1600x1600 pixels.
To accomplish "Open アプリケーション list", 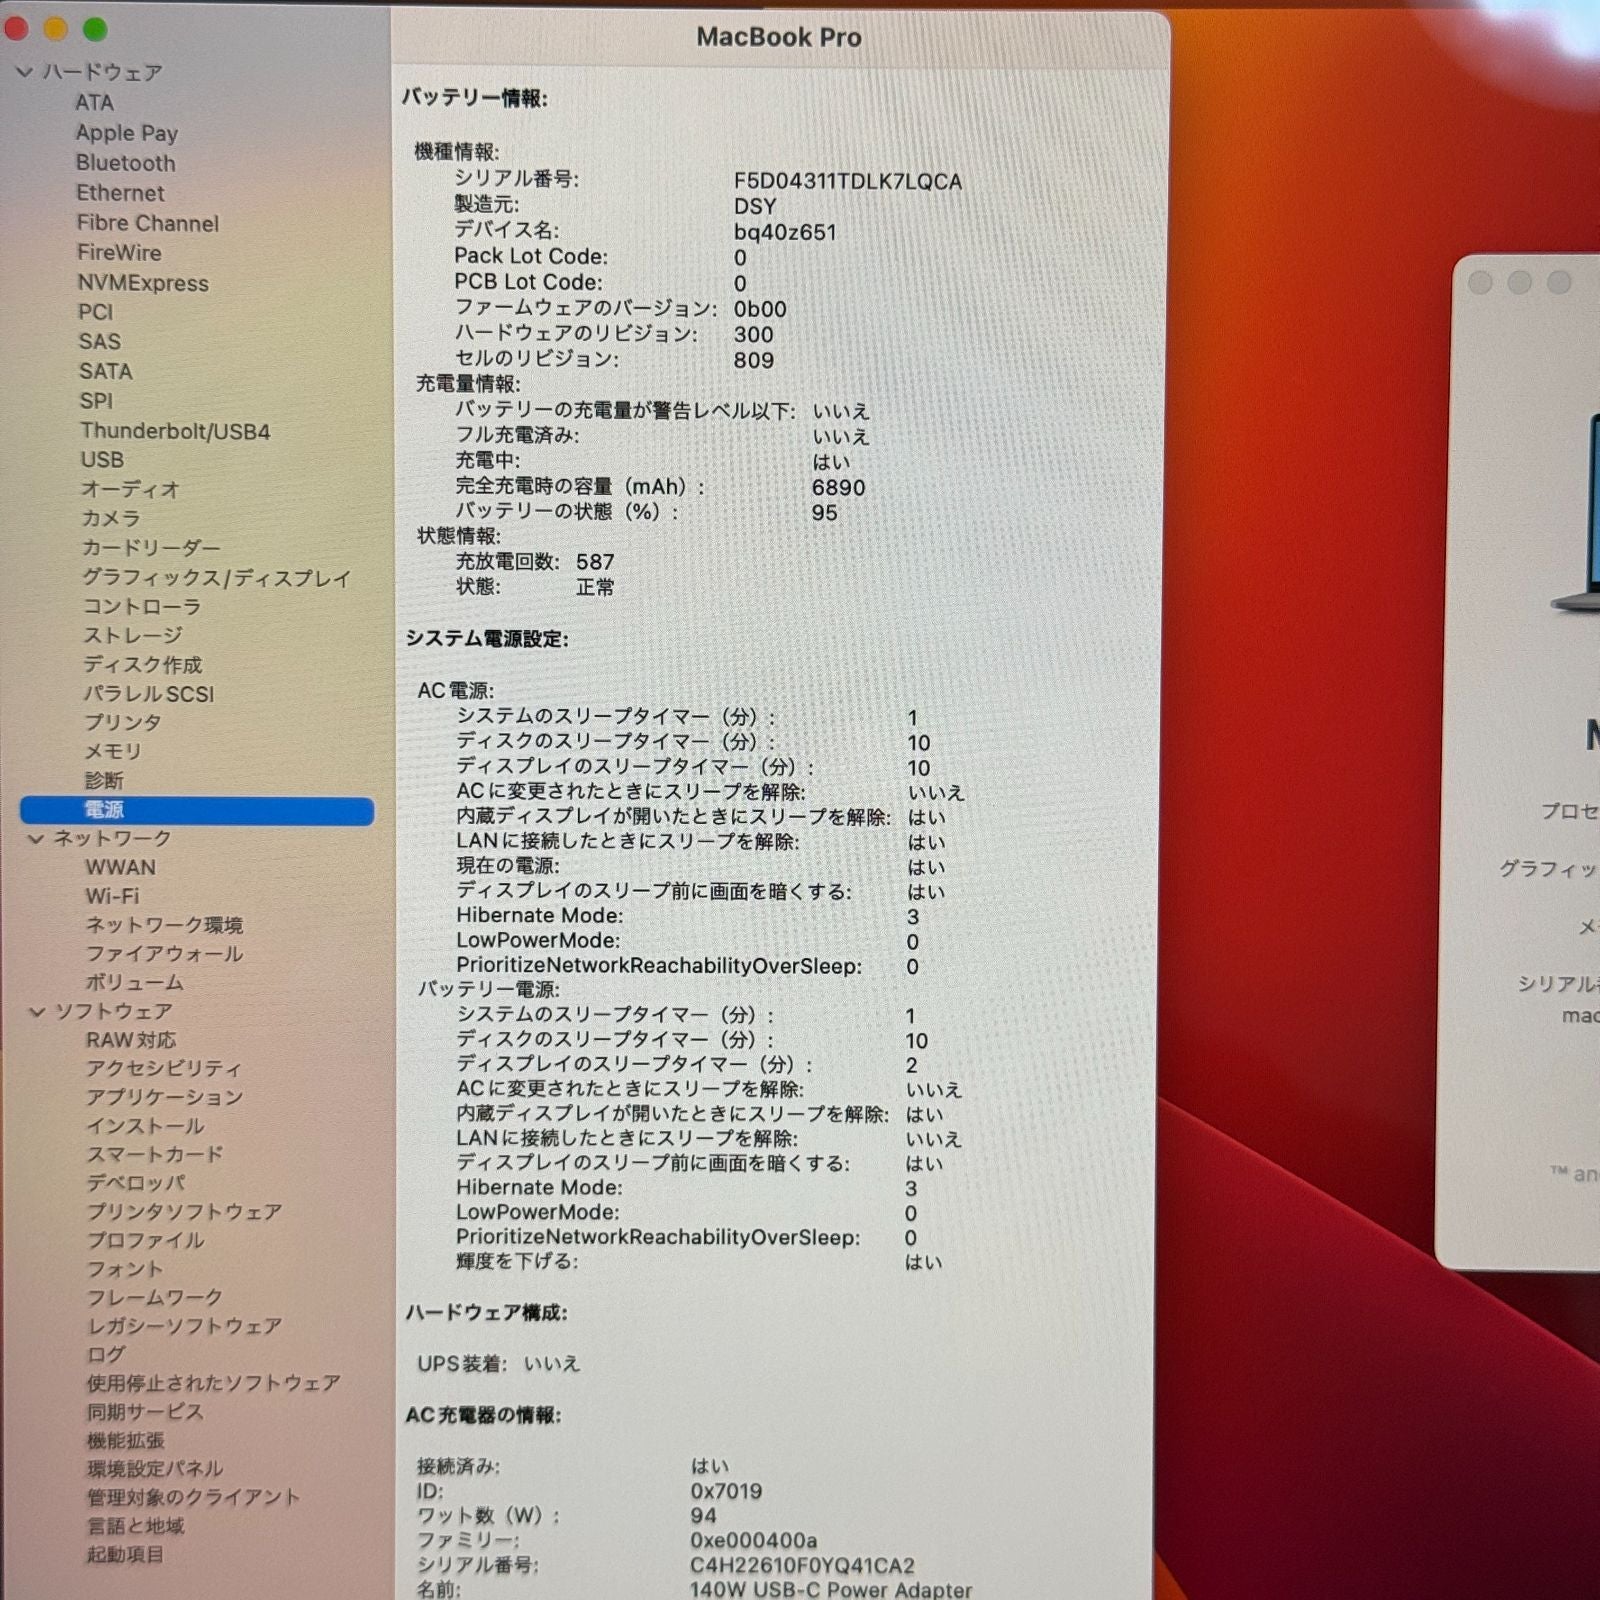I will [x=164, y=1097].
